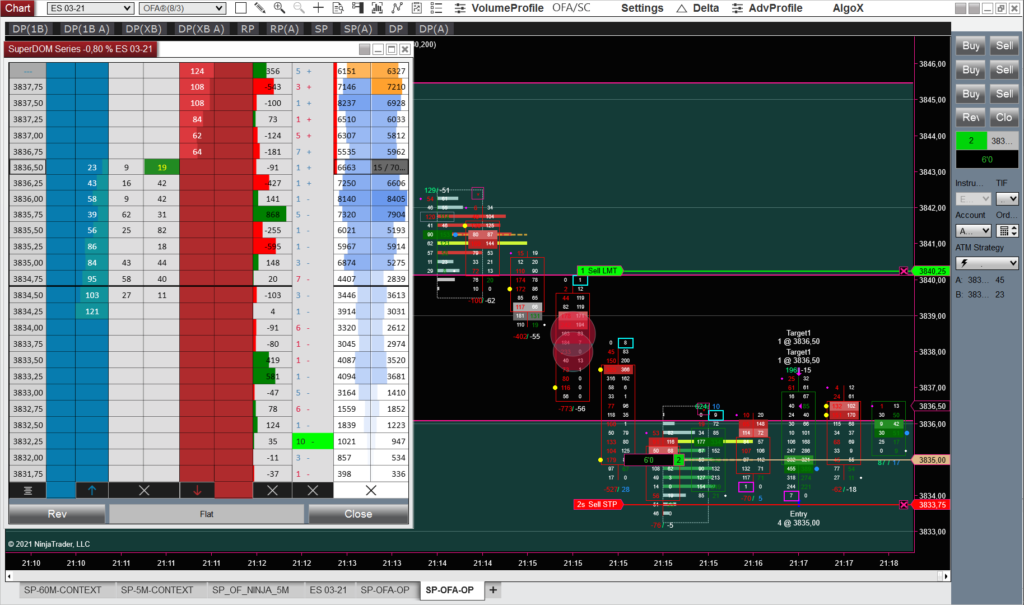Click the Clo button in Chart Trader
Screen dimensions: 1024x605
click(1004, 118)
